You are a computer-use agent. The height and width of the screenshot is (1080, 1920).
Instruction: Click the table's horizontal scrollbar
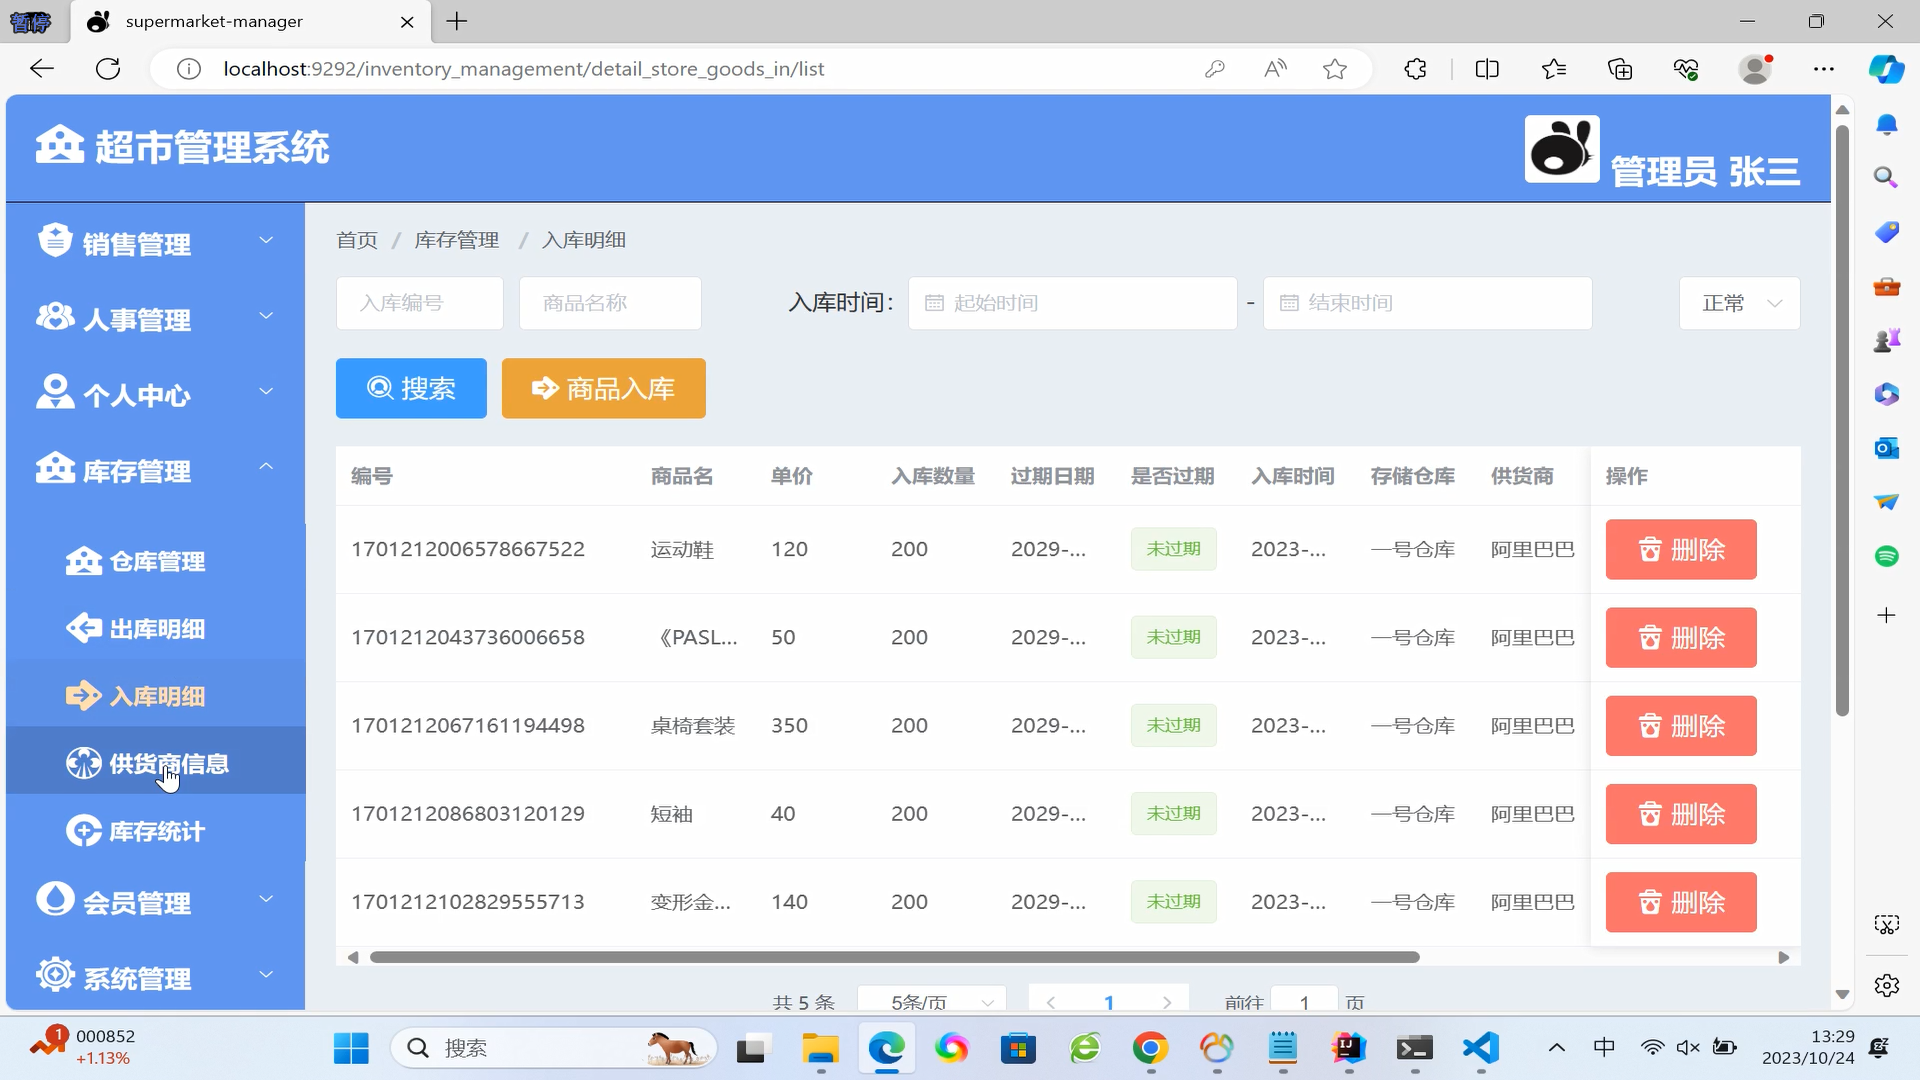click(x=894, y=957)
